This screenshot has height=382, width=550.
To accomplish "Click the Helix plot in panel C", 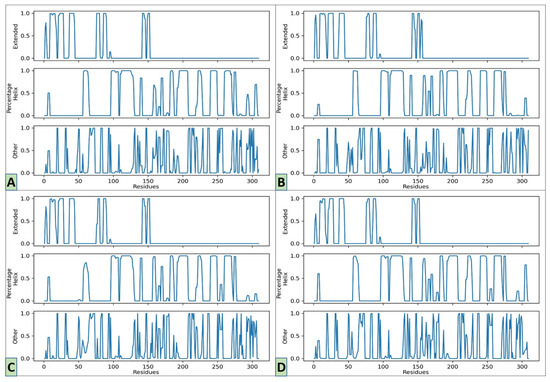I will point(151,278).
